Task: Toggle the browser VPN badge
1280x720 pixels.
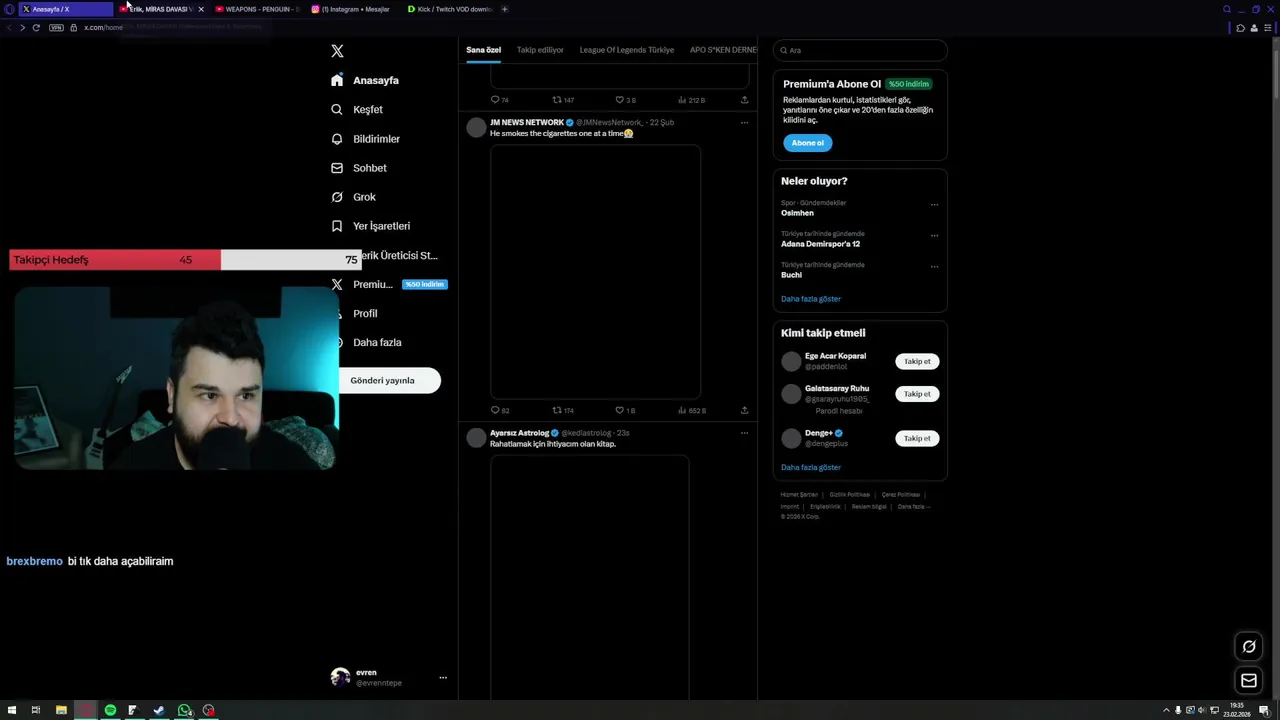Action: 56,27
